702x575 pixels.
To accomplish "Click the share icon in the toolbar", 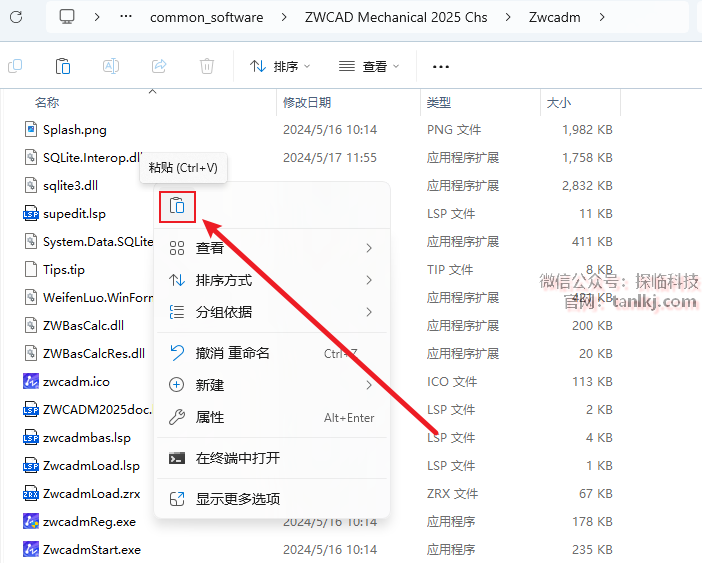I will tap(159, 66).
